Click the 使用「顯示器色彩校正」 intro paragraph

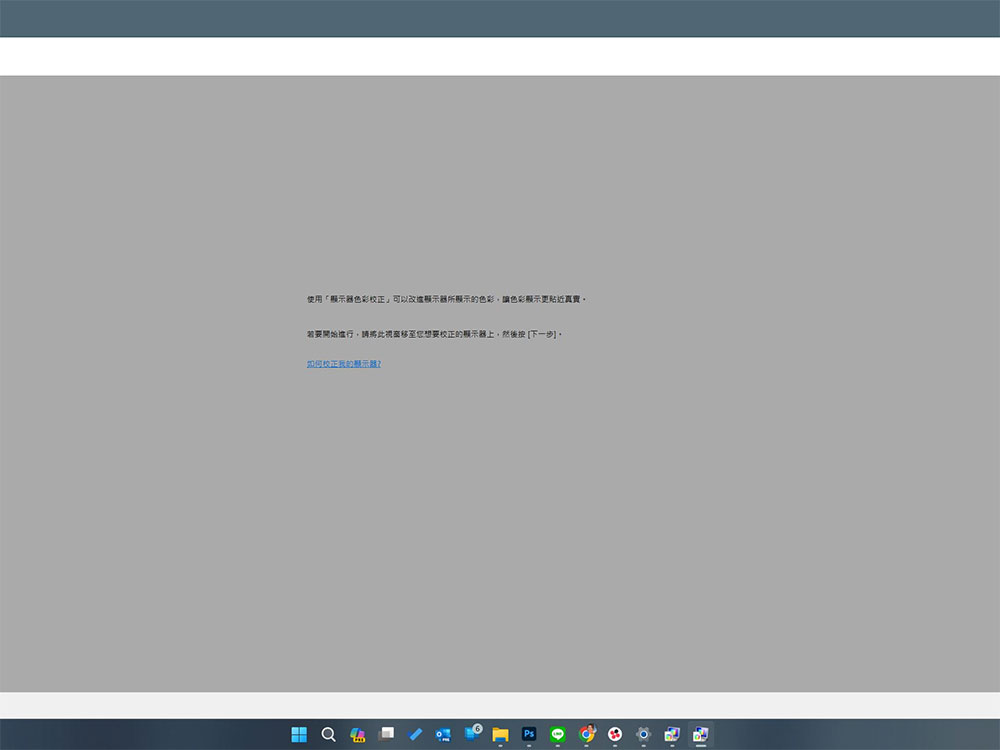click(x=446, y=299)
